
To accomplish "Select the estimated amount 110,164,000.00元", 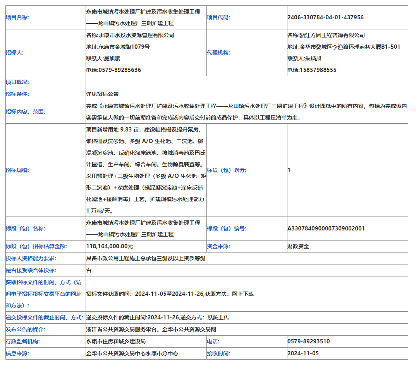I will pyautogui.click(x=109, y=246).
